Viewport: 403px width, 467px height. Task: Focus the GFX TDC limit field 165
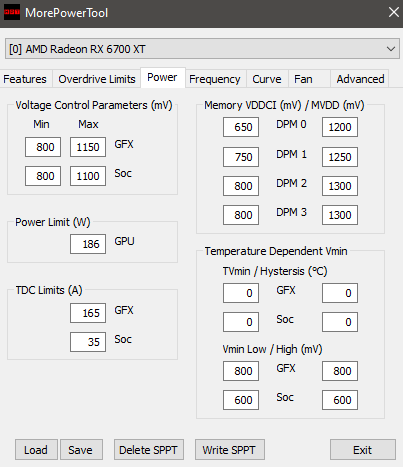click(x=88, y=313)
